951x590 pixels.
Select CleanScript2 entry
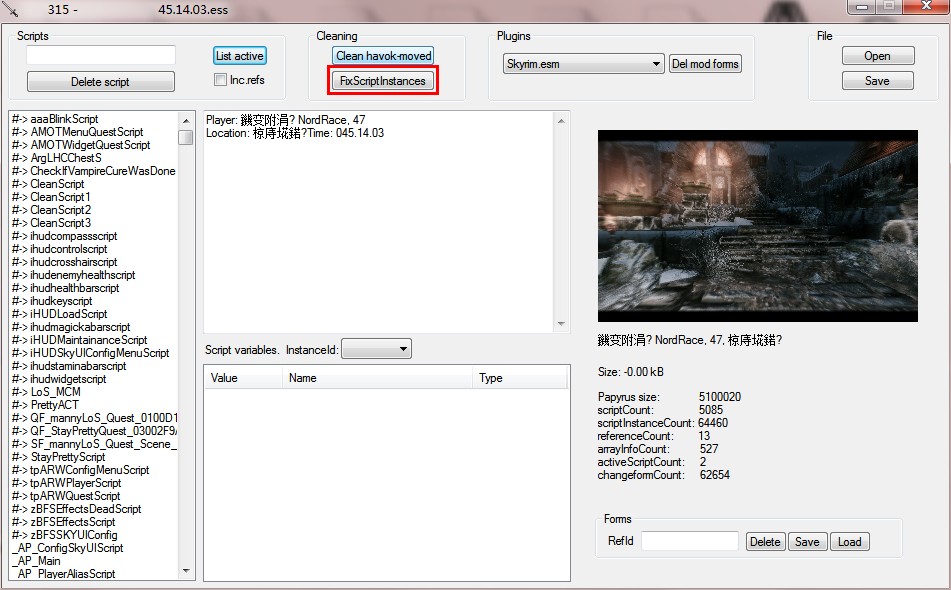[52, 210]
